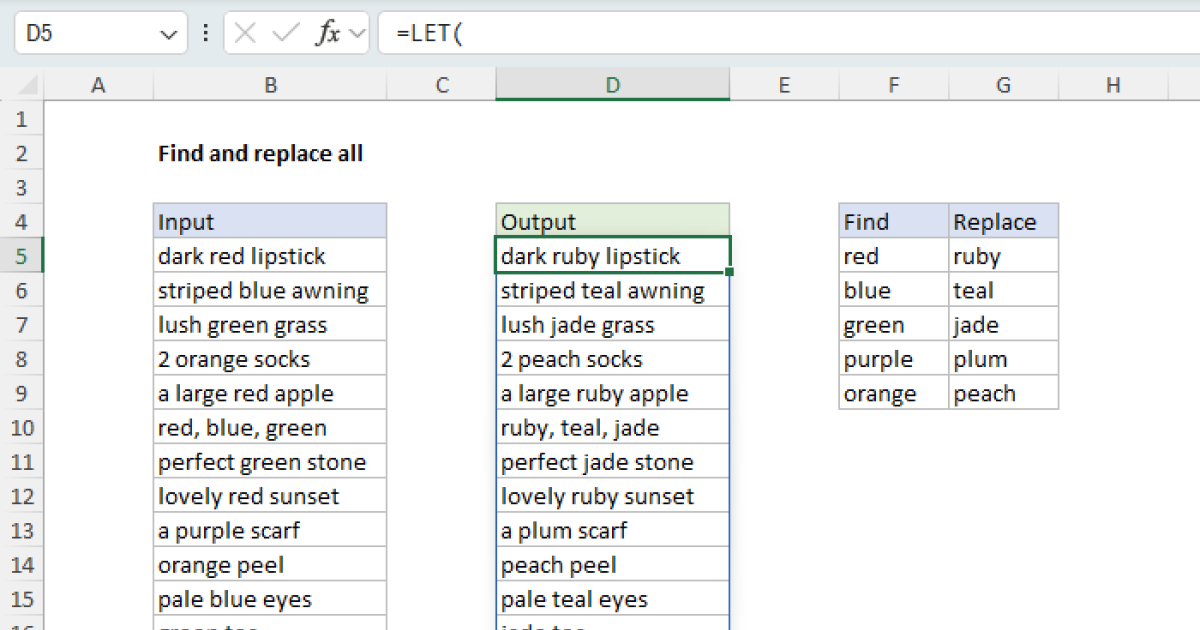The image size is (1200, 630).
Task: Expand the function list chevron beside fx
Action: coord(357,34)
